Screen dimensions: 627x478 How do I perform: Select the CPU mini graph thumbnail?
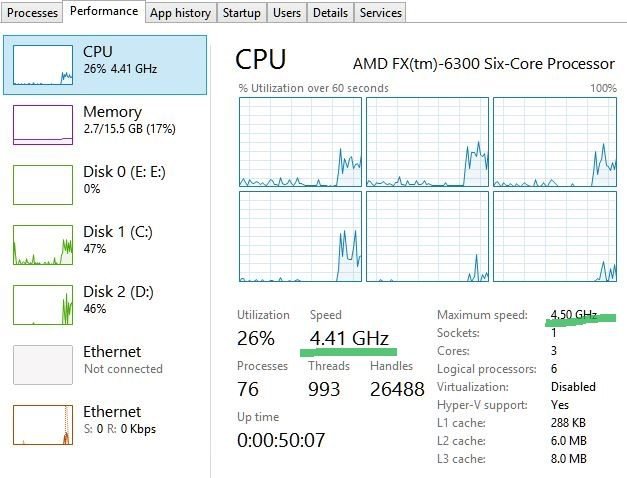click(x=42, y=64)
